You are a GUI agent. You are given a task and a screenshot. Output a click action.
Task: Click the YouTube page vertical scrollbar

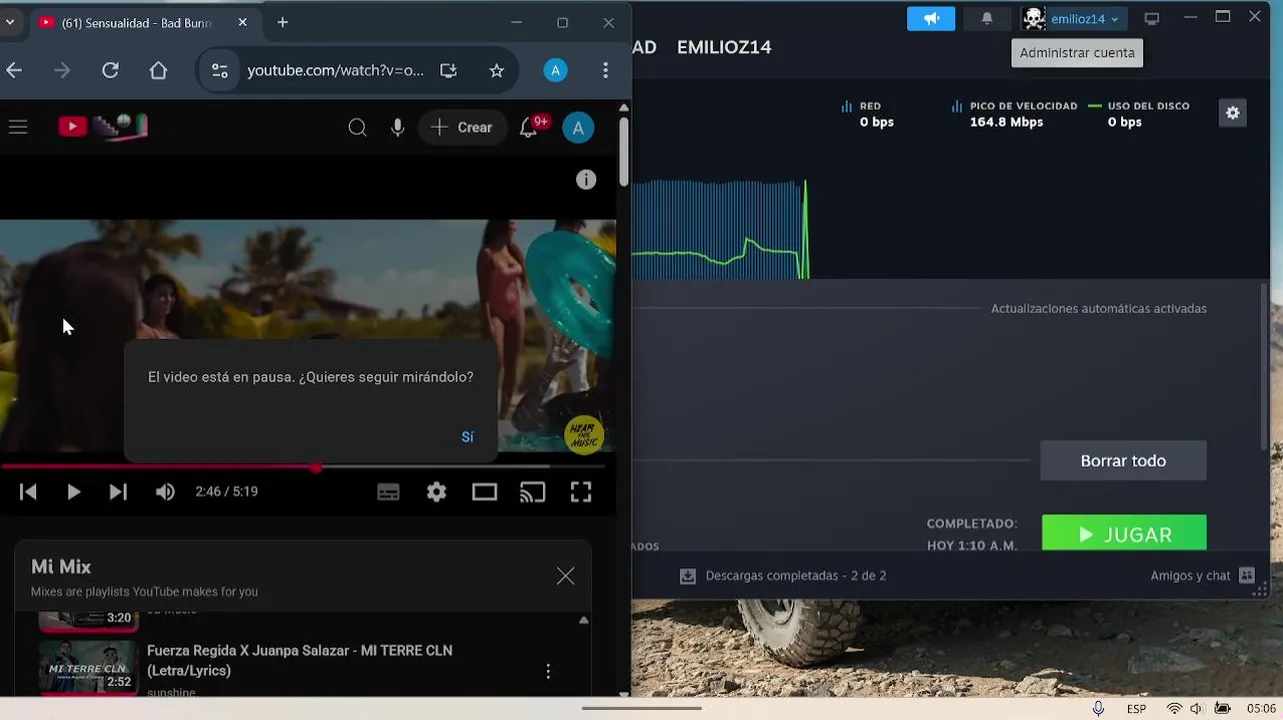pyautogui.click(x=624, y=150)
